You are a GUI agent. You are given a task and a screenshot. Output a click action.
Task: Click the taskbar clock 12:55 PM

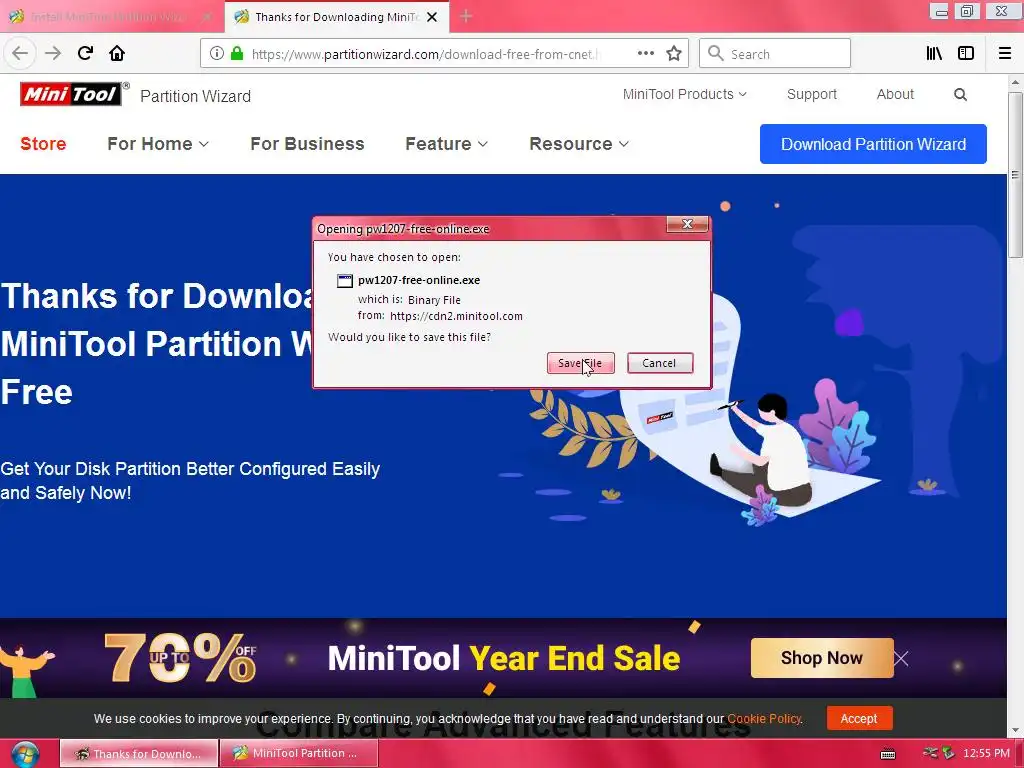(x=986, y=754)
